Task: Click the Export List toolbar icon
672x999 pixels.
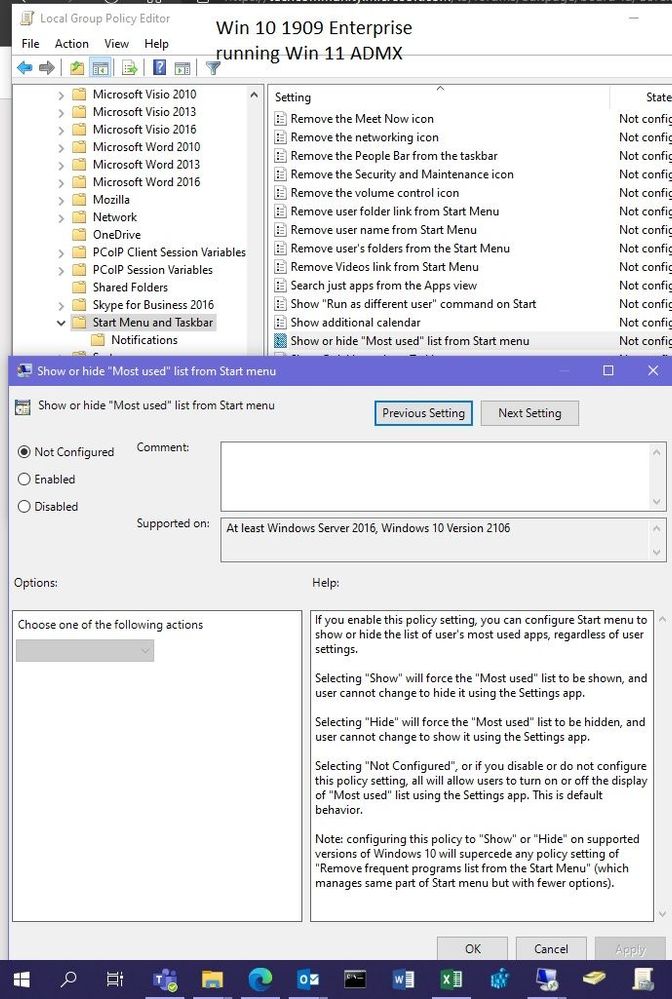Action: pyautogui.click(x=129, y=68)
